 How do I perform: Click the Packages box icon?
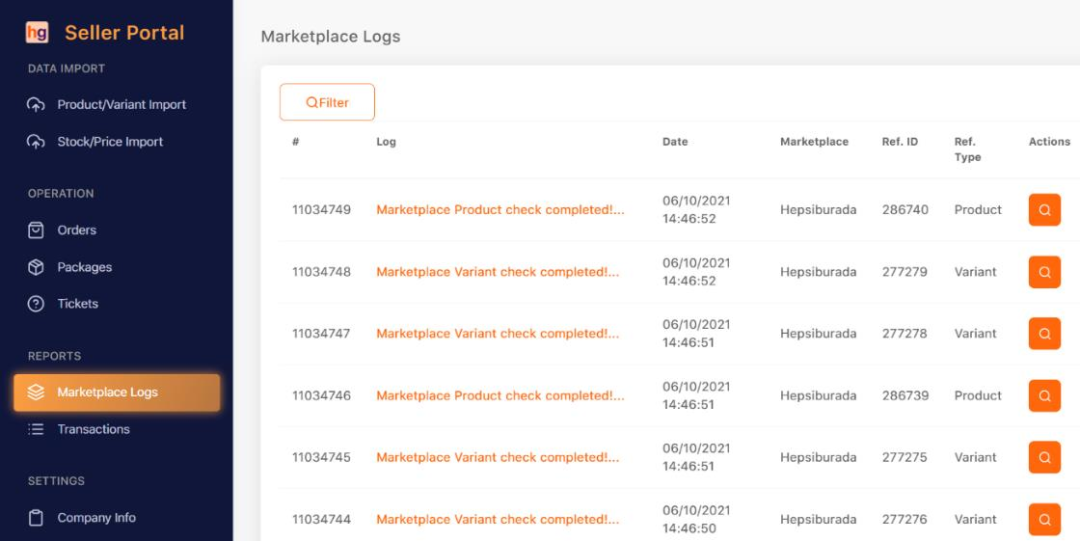point(36,267)
